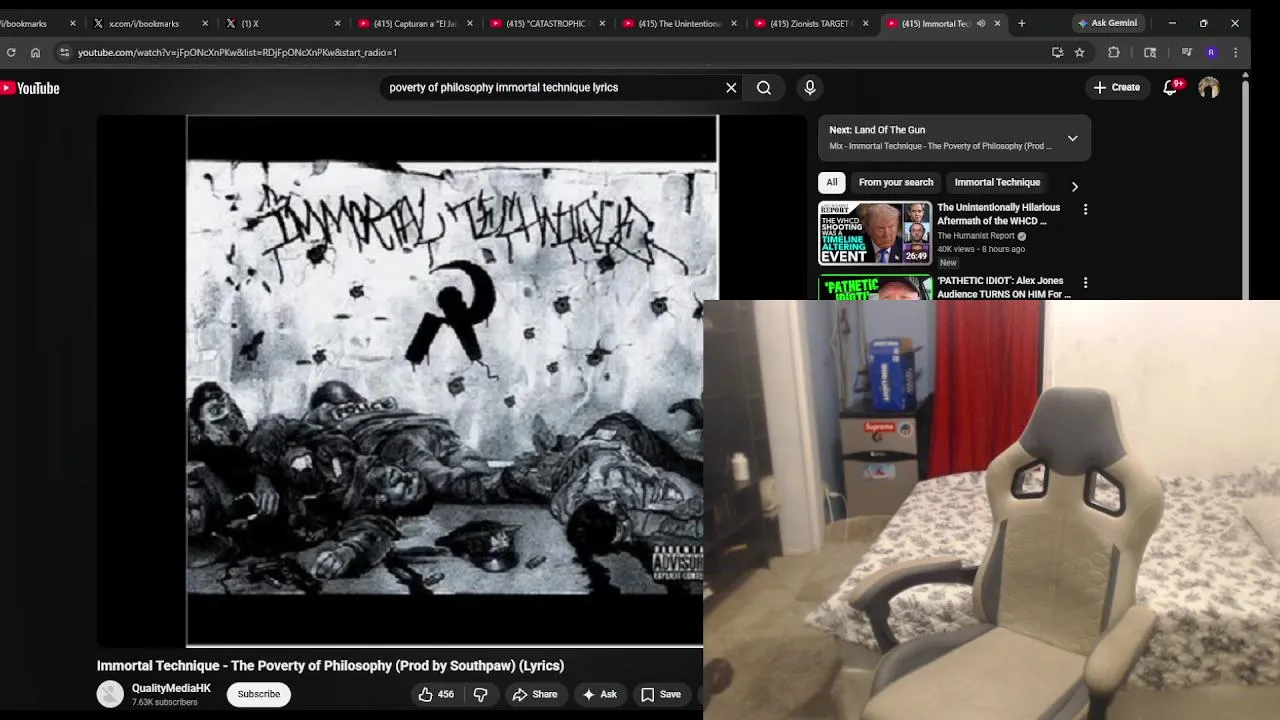The image size is (1280, 720).
Task: Open the YouTube account avatar menu
Action: (1209, 88)
